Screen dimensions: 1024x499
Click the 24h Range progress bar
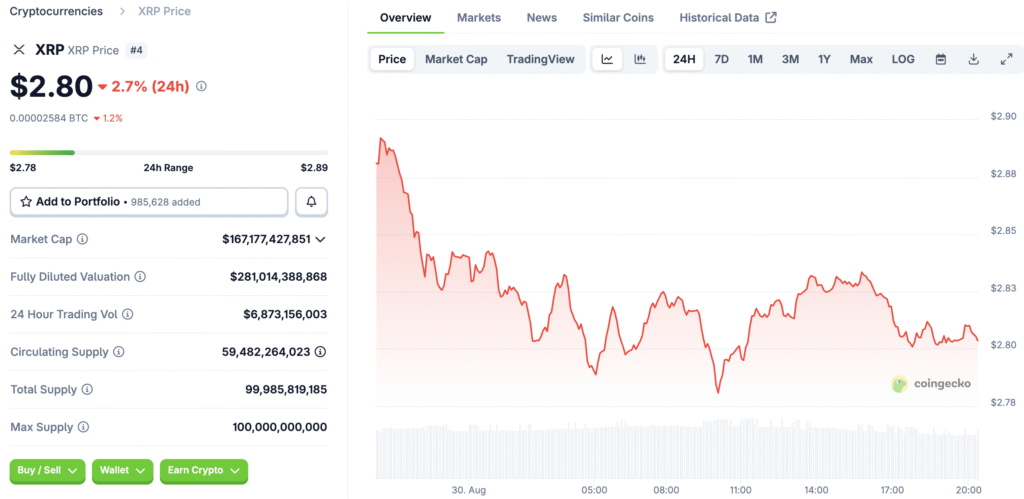coord(169,153)
